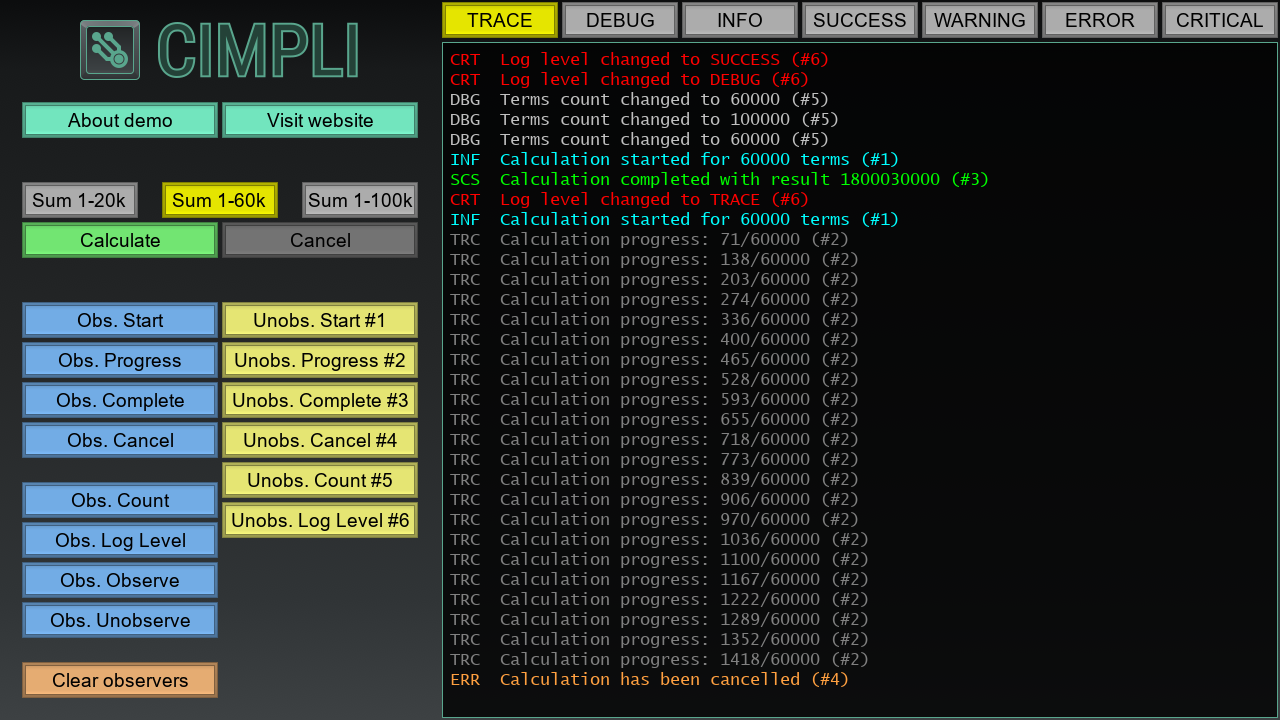The height and width of the screenshot is (720, 1280).
Task: Set log level to CRITICAL
Action: pos(1220,20)
